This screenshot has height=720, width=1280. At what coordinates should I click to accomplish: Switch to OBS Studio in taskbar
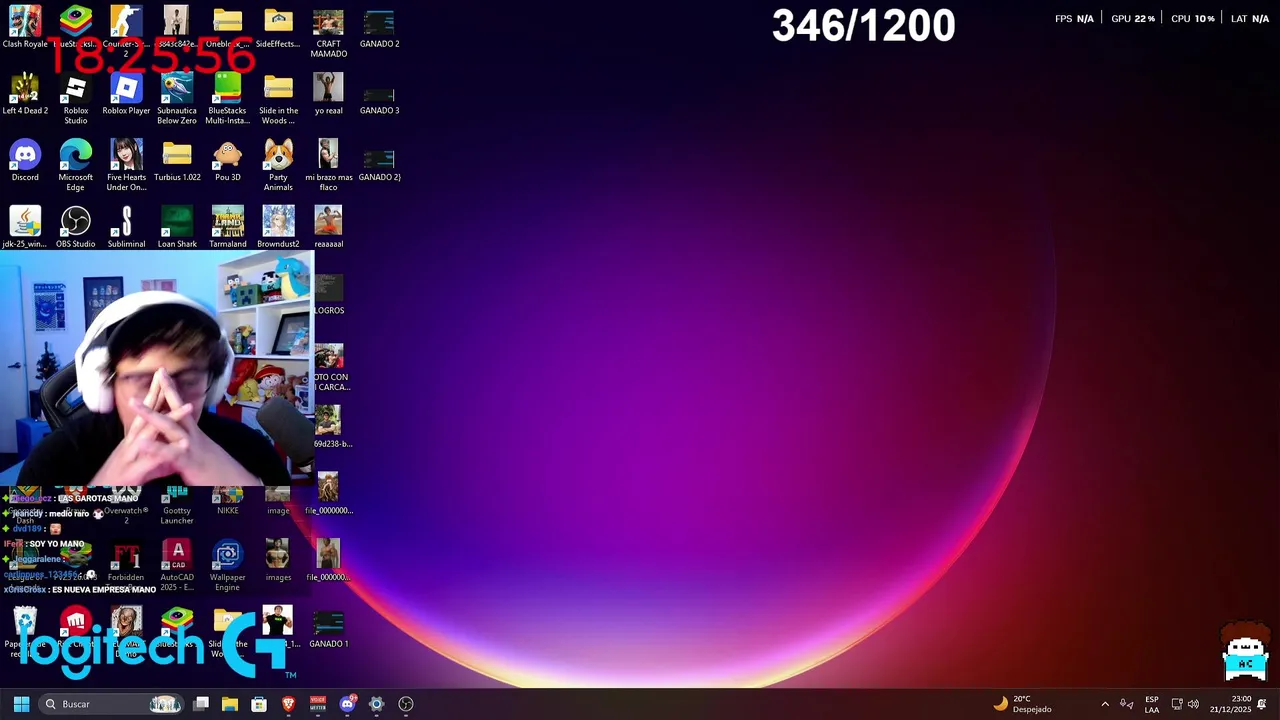coord(406,704)
